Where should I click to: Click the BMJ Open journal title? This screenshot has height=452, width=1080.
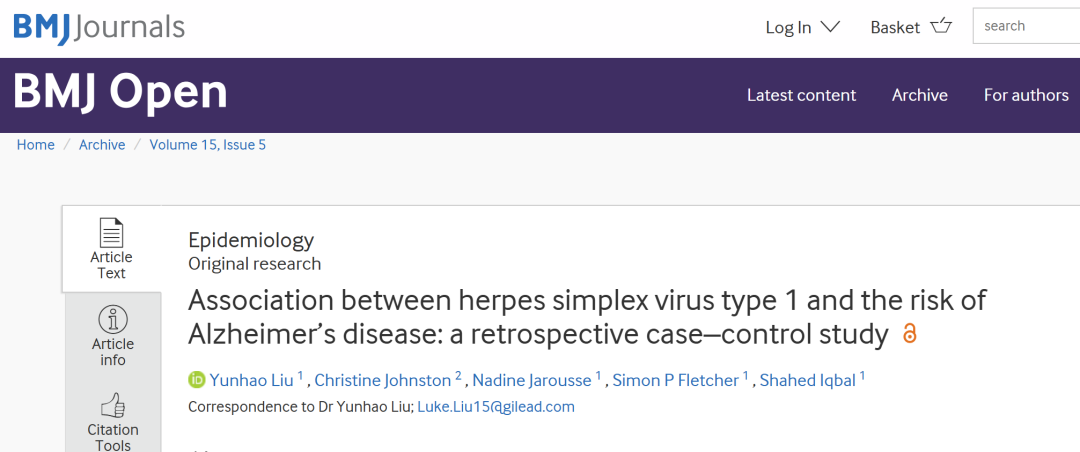tap(121, 92)
